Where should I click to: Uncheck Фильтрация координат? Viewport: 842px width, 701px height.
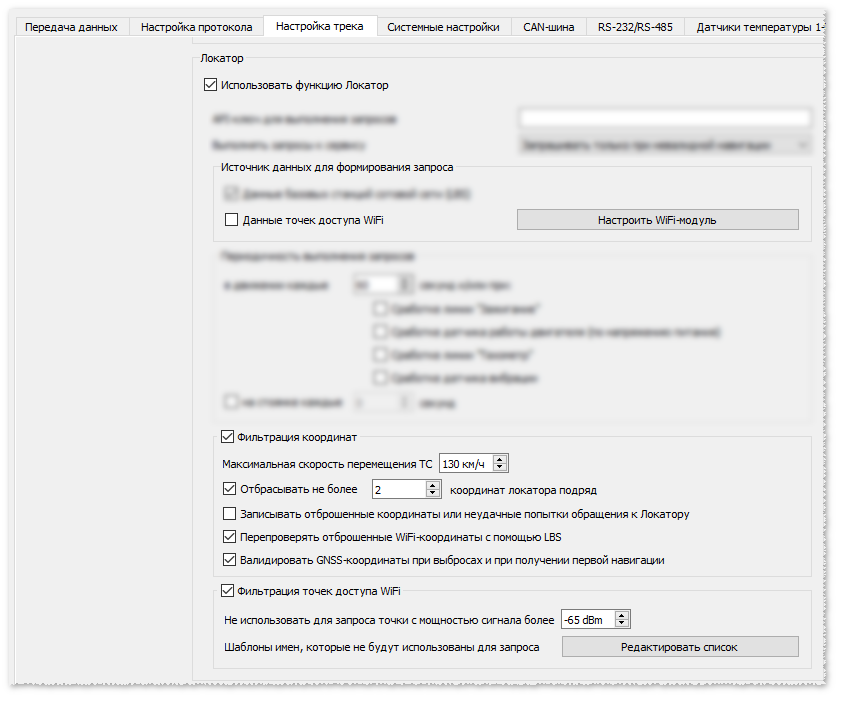coord(227,437)
